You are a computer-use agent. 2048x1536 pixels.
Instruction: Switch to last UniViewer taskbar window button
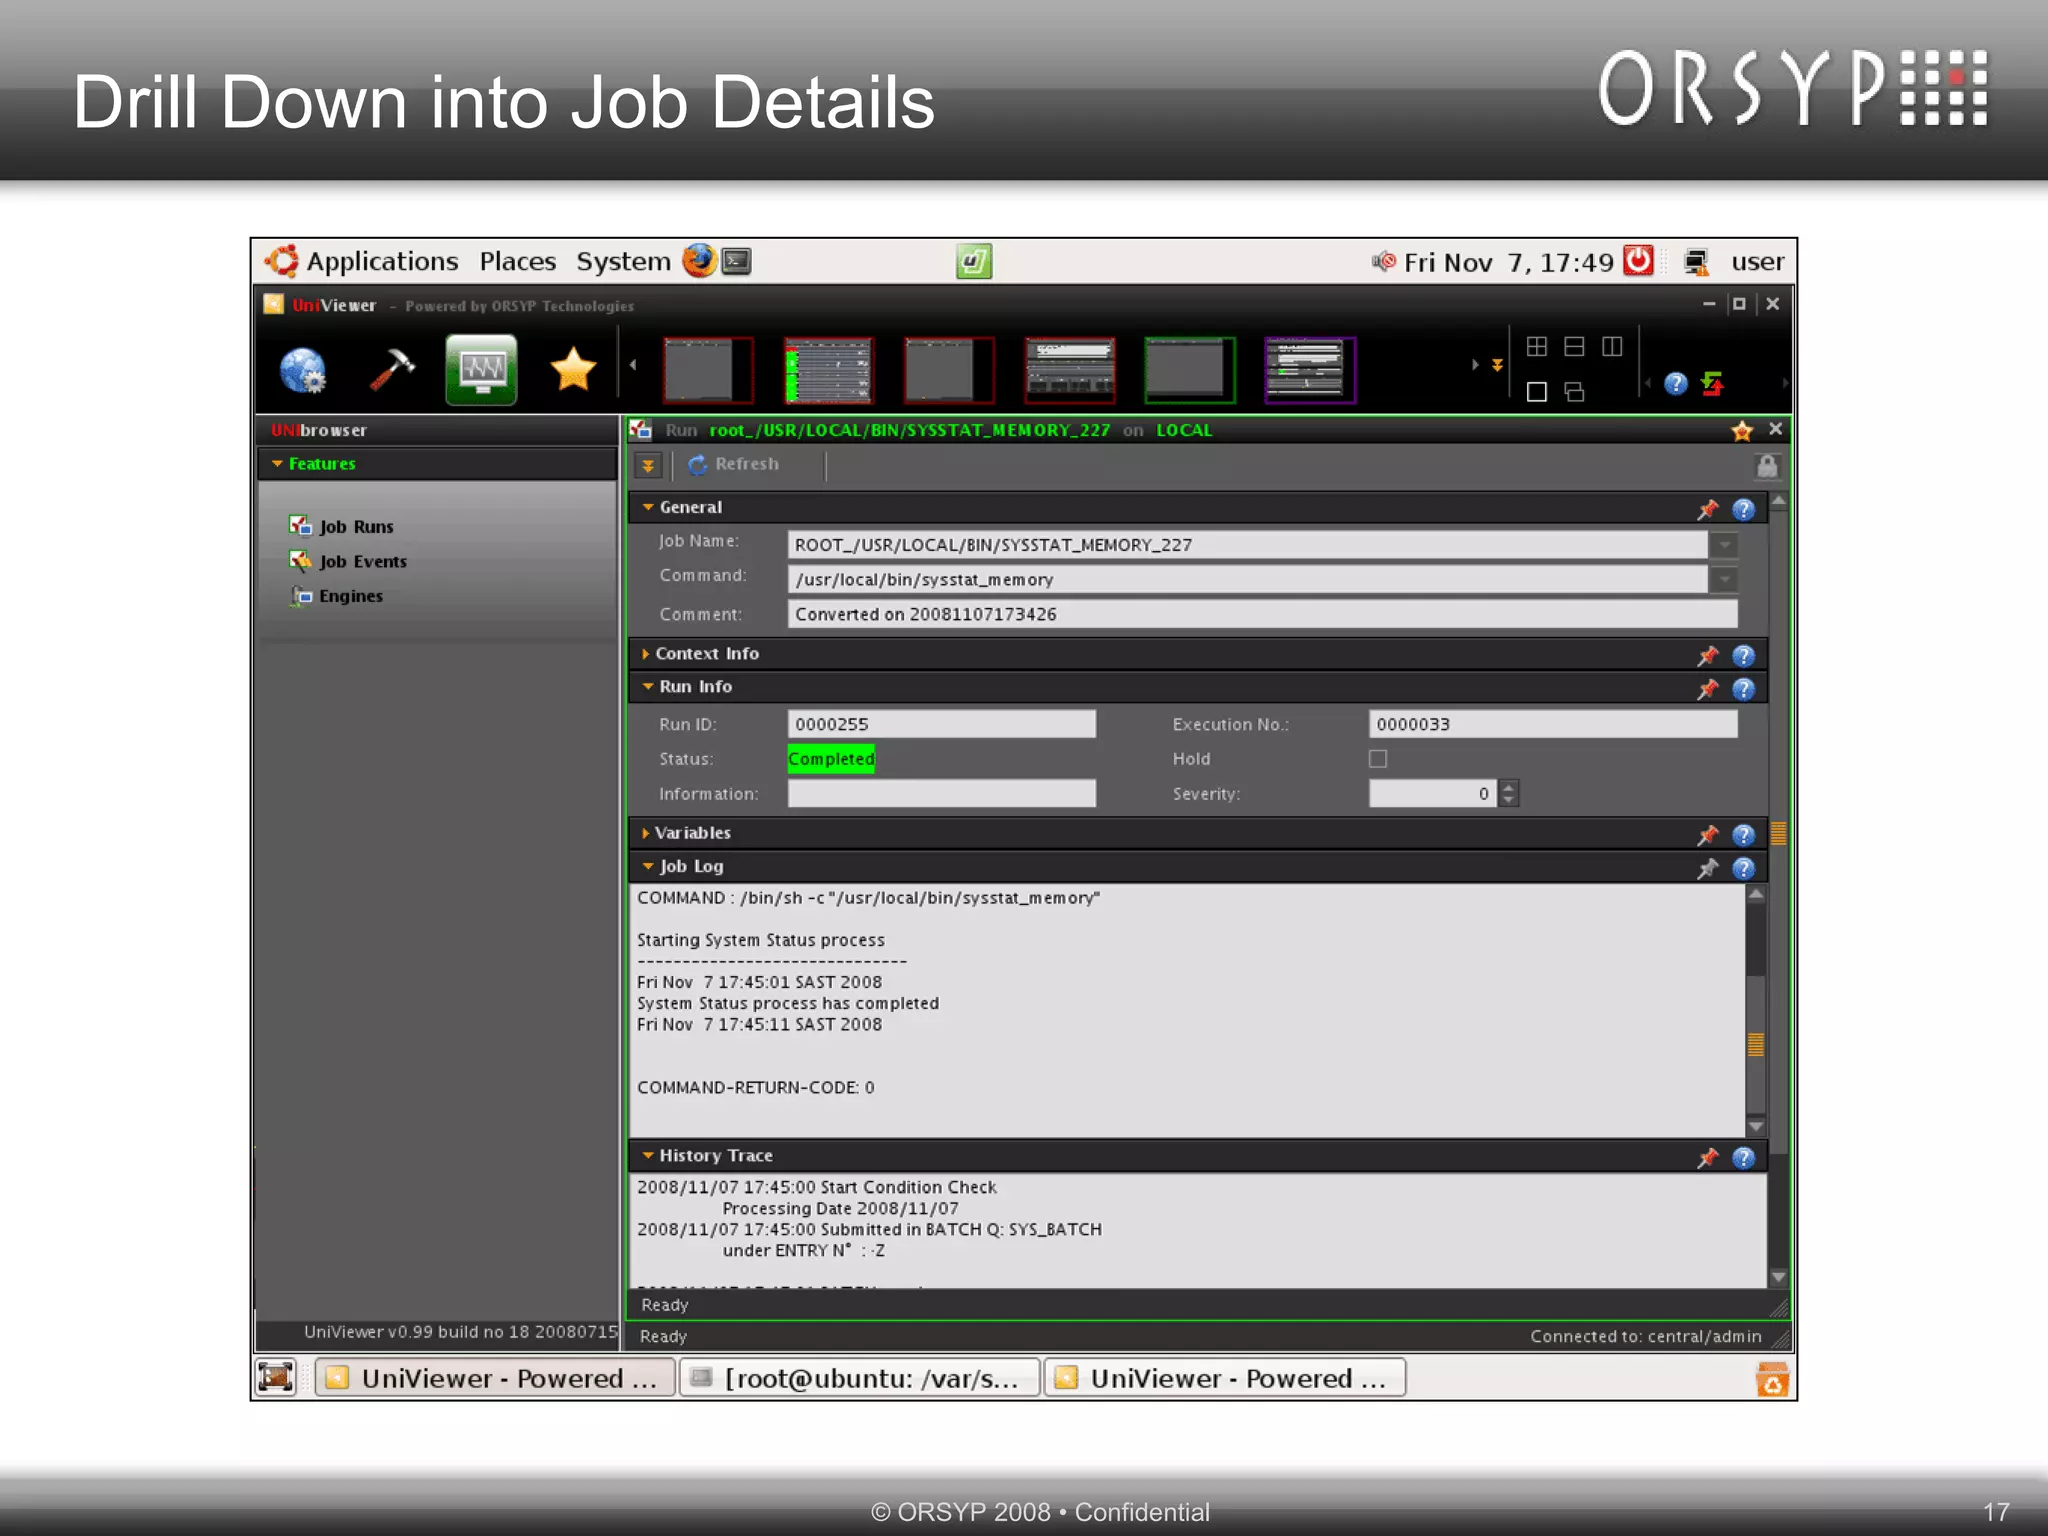[x=1225, y=1378]
